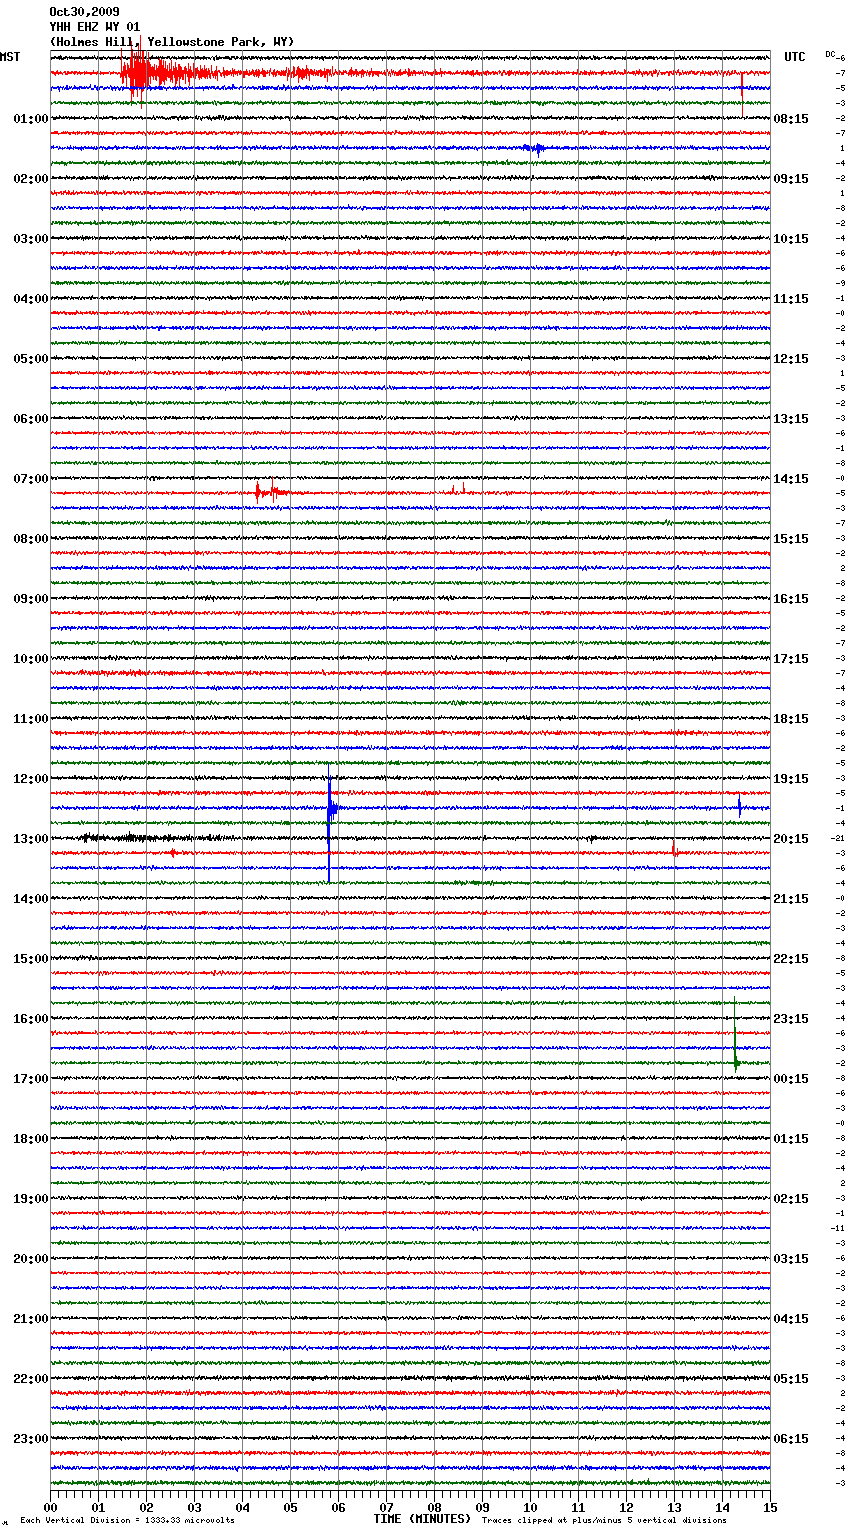Click the 12:15 UTC time label
Viewport: 850px width, 1534px height.
click(x=791, y=359)
